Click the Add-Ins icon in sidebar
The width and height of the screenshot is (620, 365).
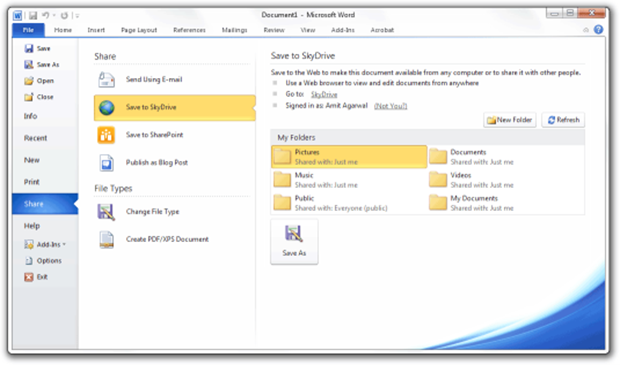(x=29, y=244)
